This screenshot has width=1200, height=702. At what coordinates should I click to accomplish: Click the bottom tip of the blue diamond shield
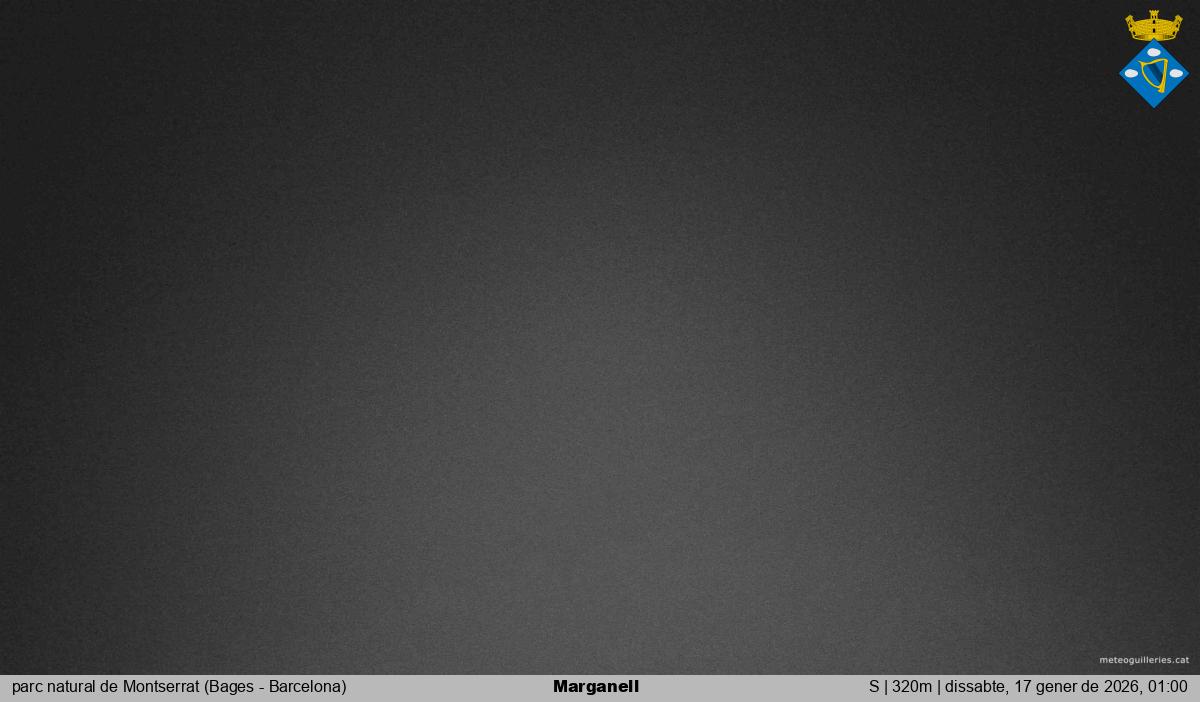tap(1154, 104)
